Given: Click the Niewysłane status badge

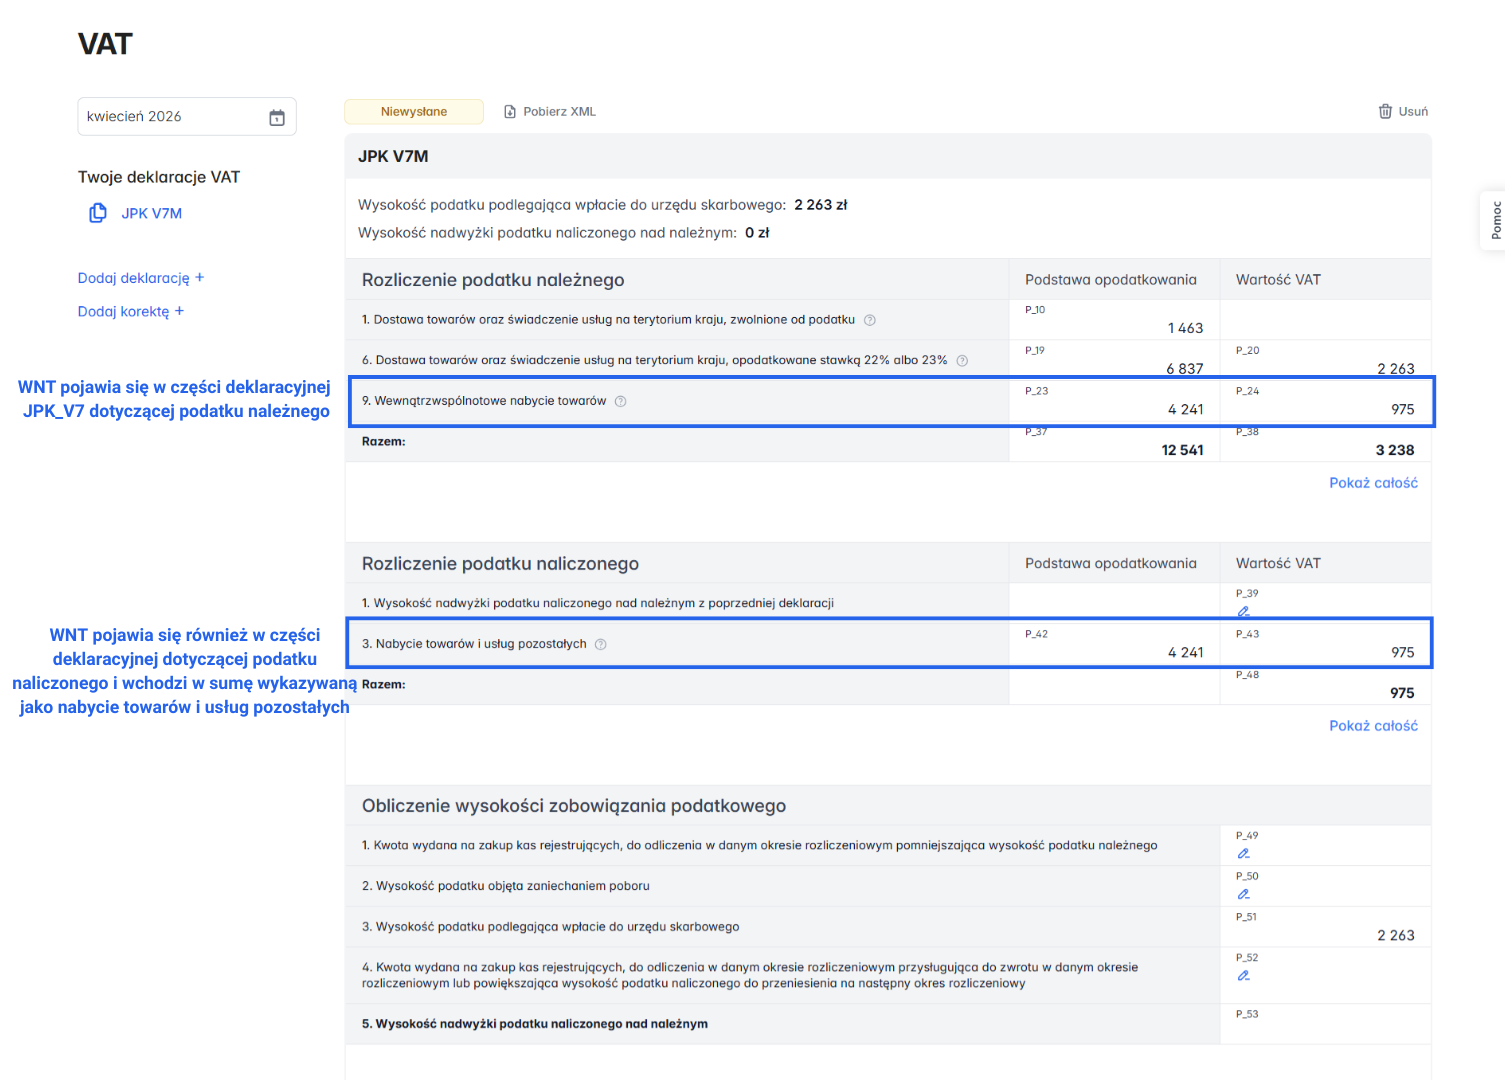Looking at the screenshot, I should [x=414, y=112].
